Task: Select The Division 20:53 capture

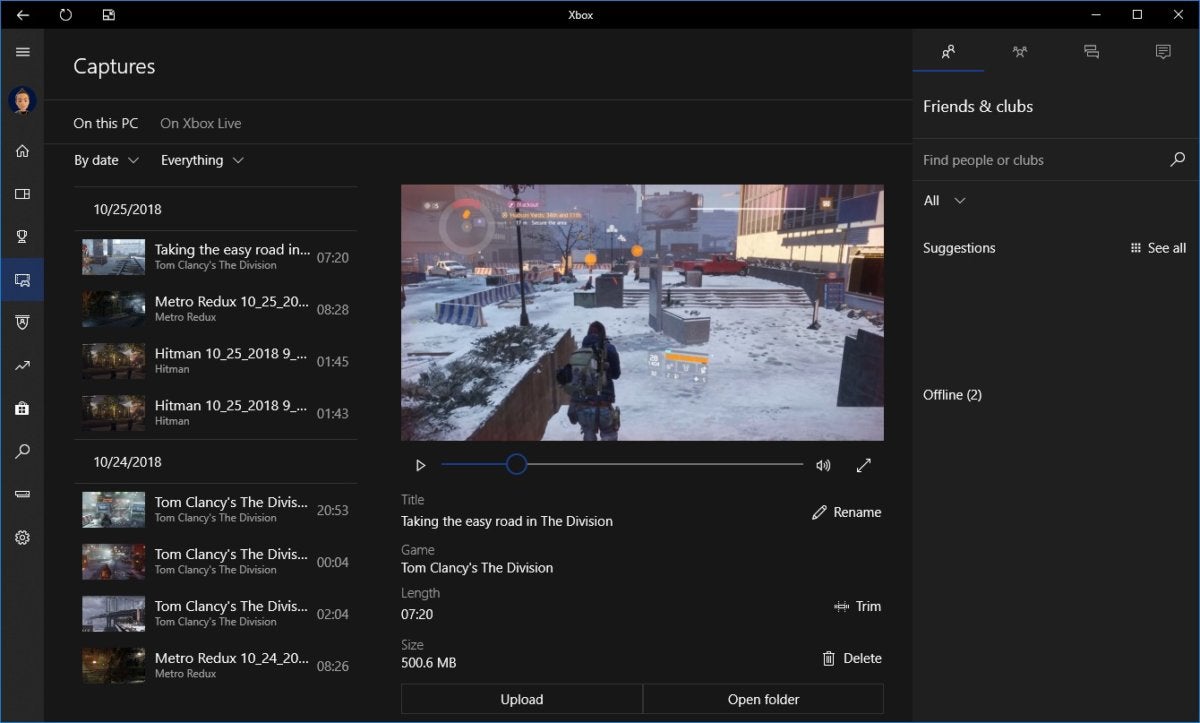Action: click(x=216, y=510)
